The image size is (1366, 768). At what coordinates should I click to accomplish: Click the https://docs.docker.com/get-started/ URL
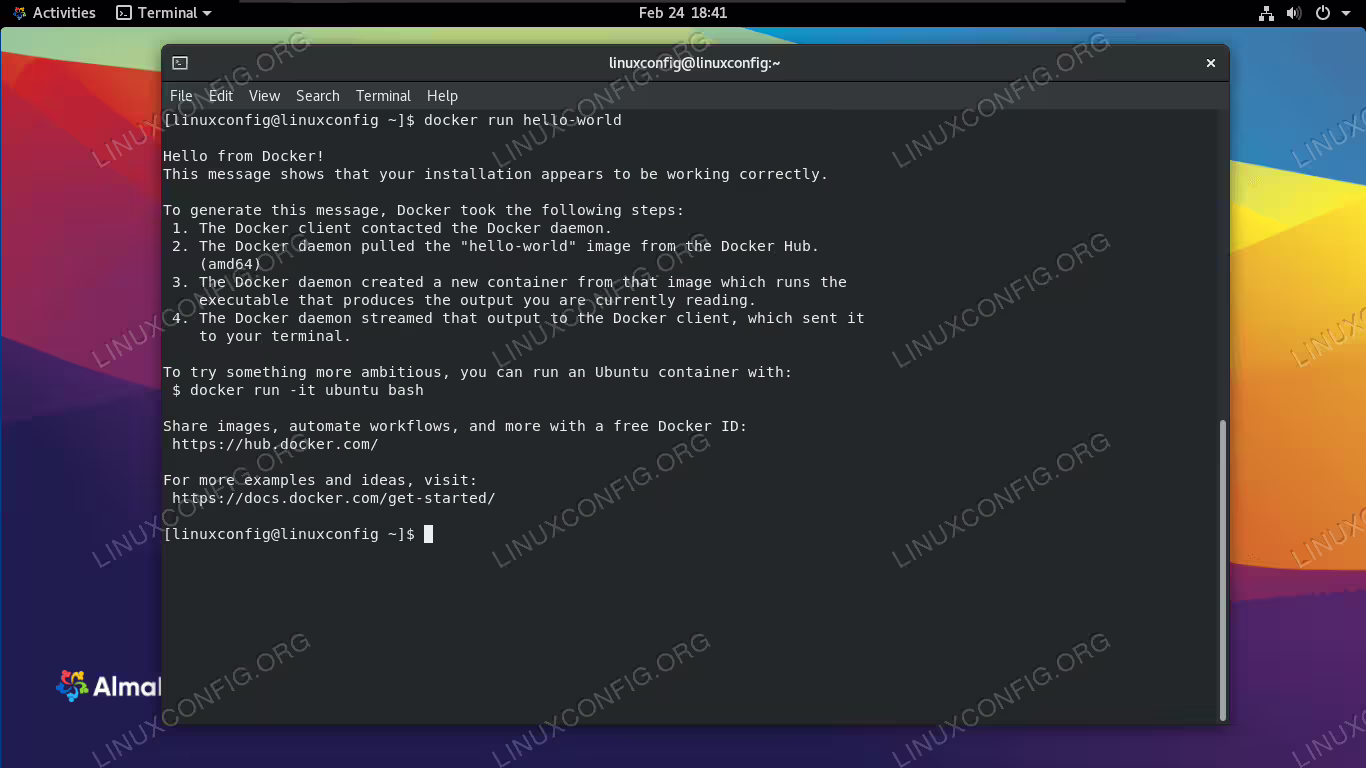(334, 498)
